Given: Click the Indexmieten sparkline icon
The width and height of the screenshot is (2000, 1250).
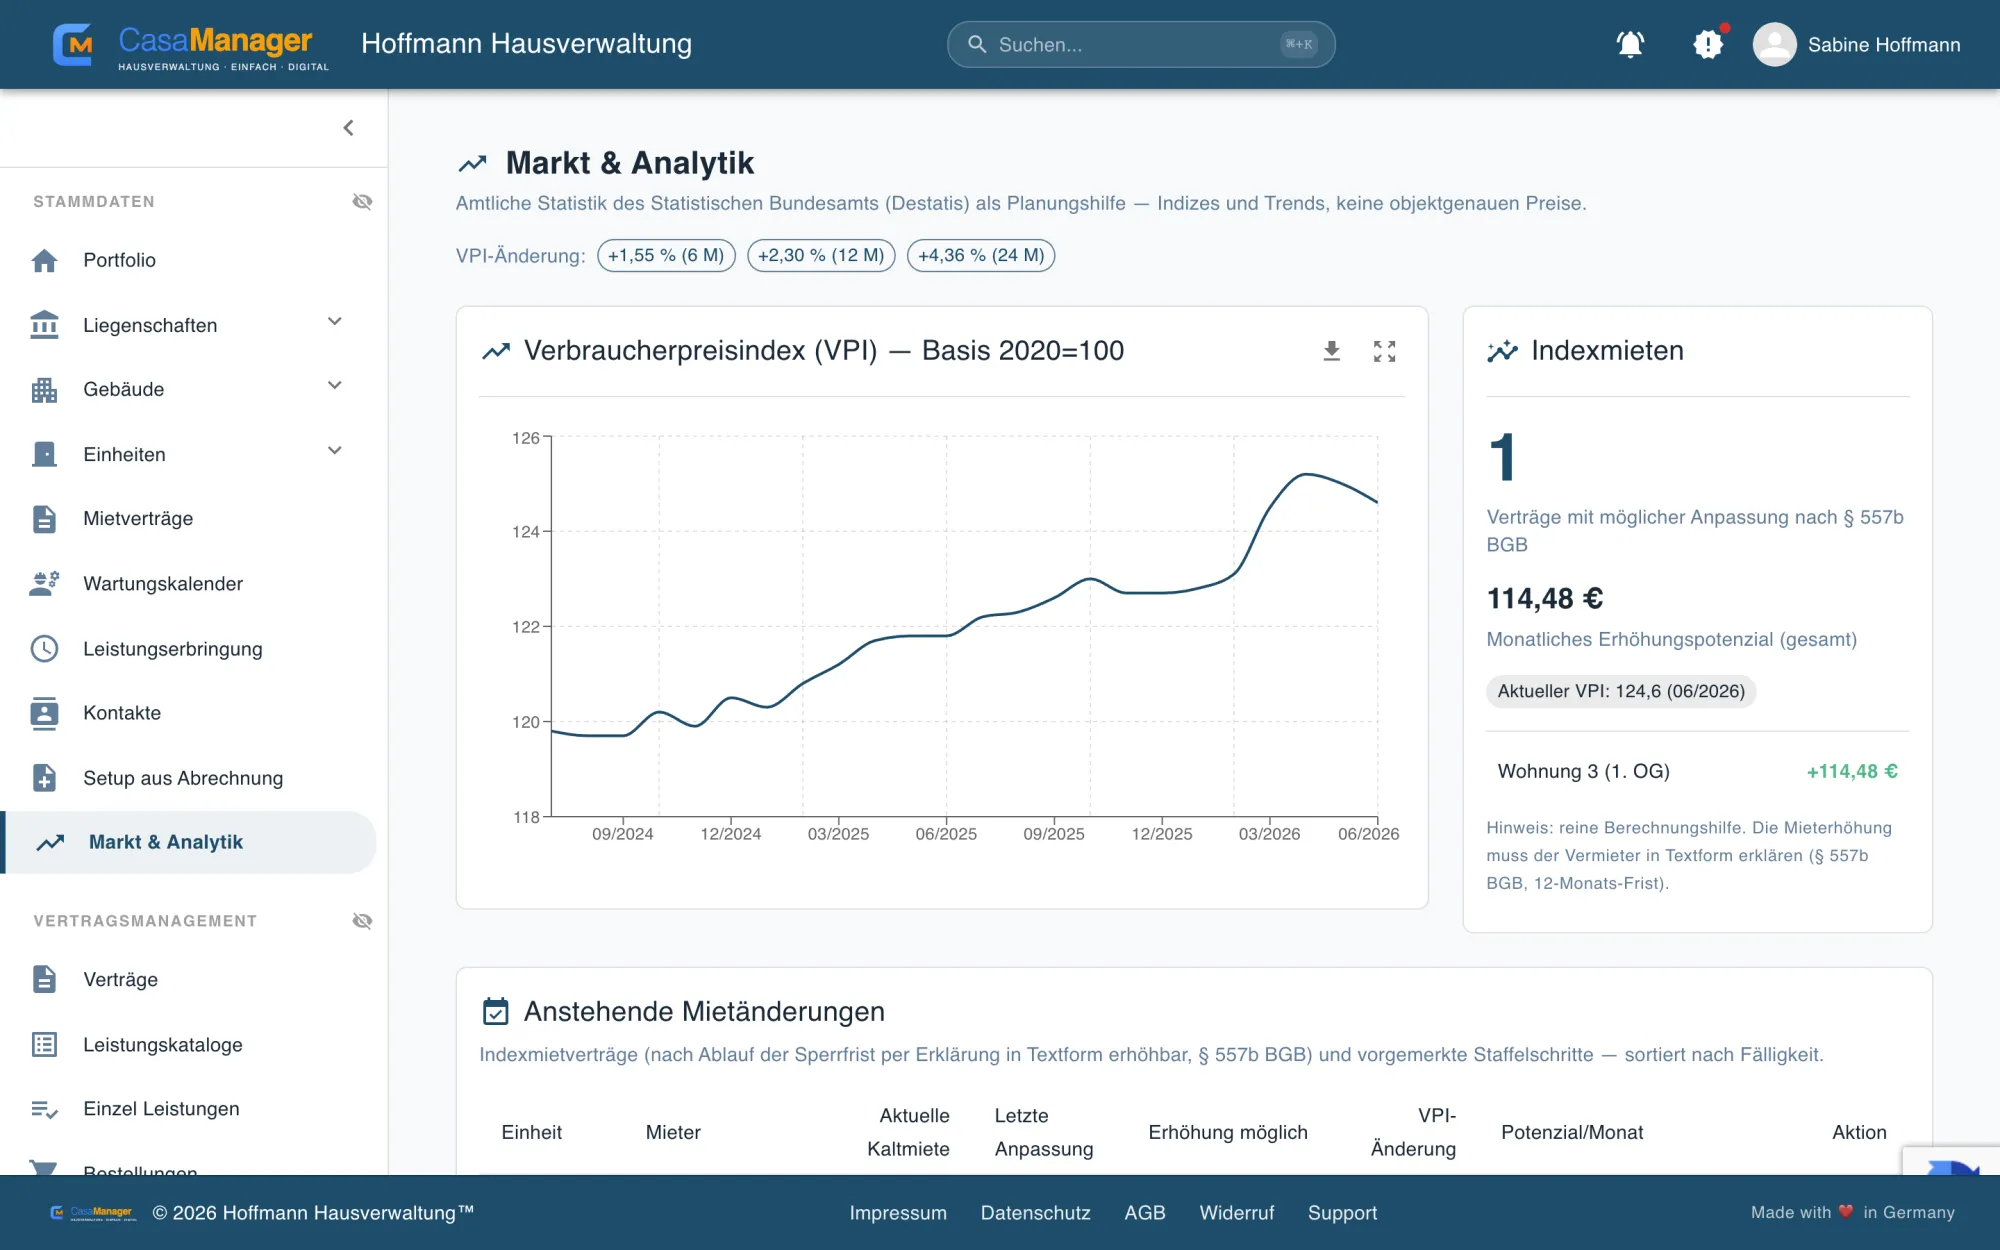Looking at the screenshot, I should [x=1502, y=351].
